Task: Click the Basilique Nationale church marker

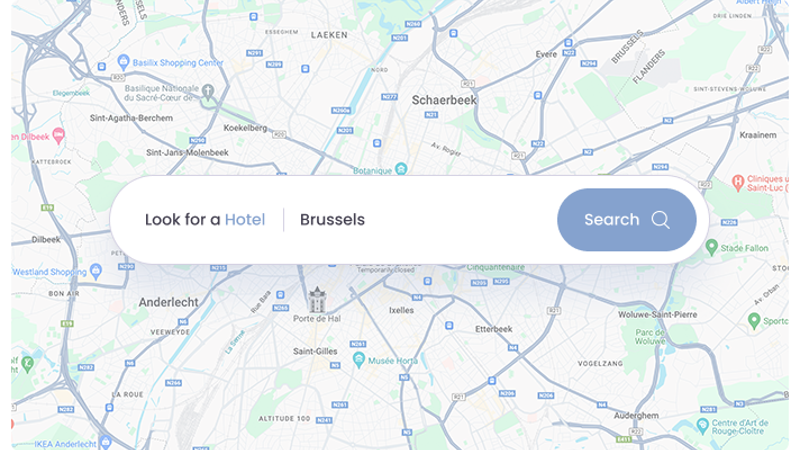Action: (x=208, y=92)
